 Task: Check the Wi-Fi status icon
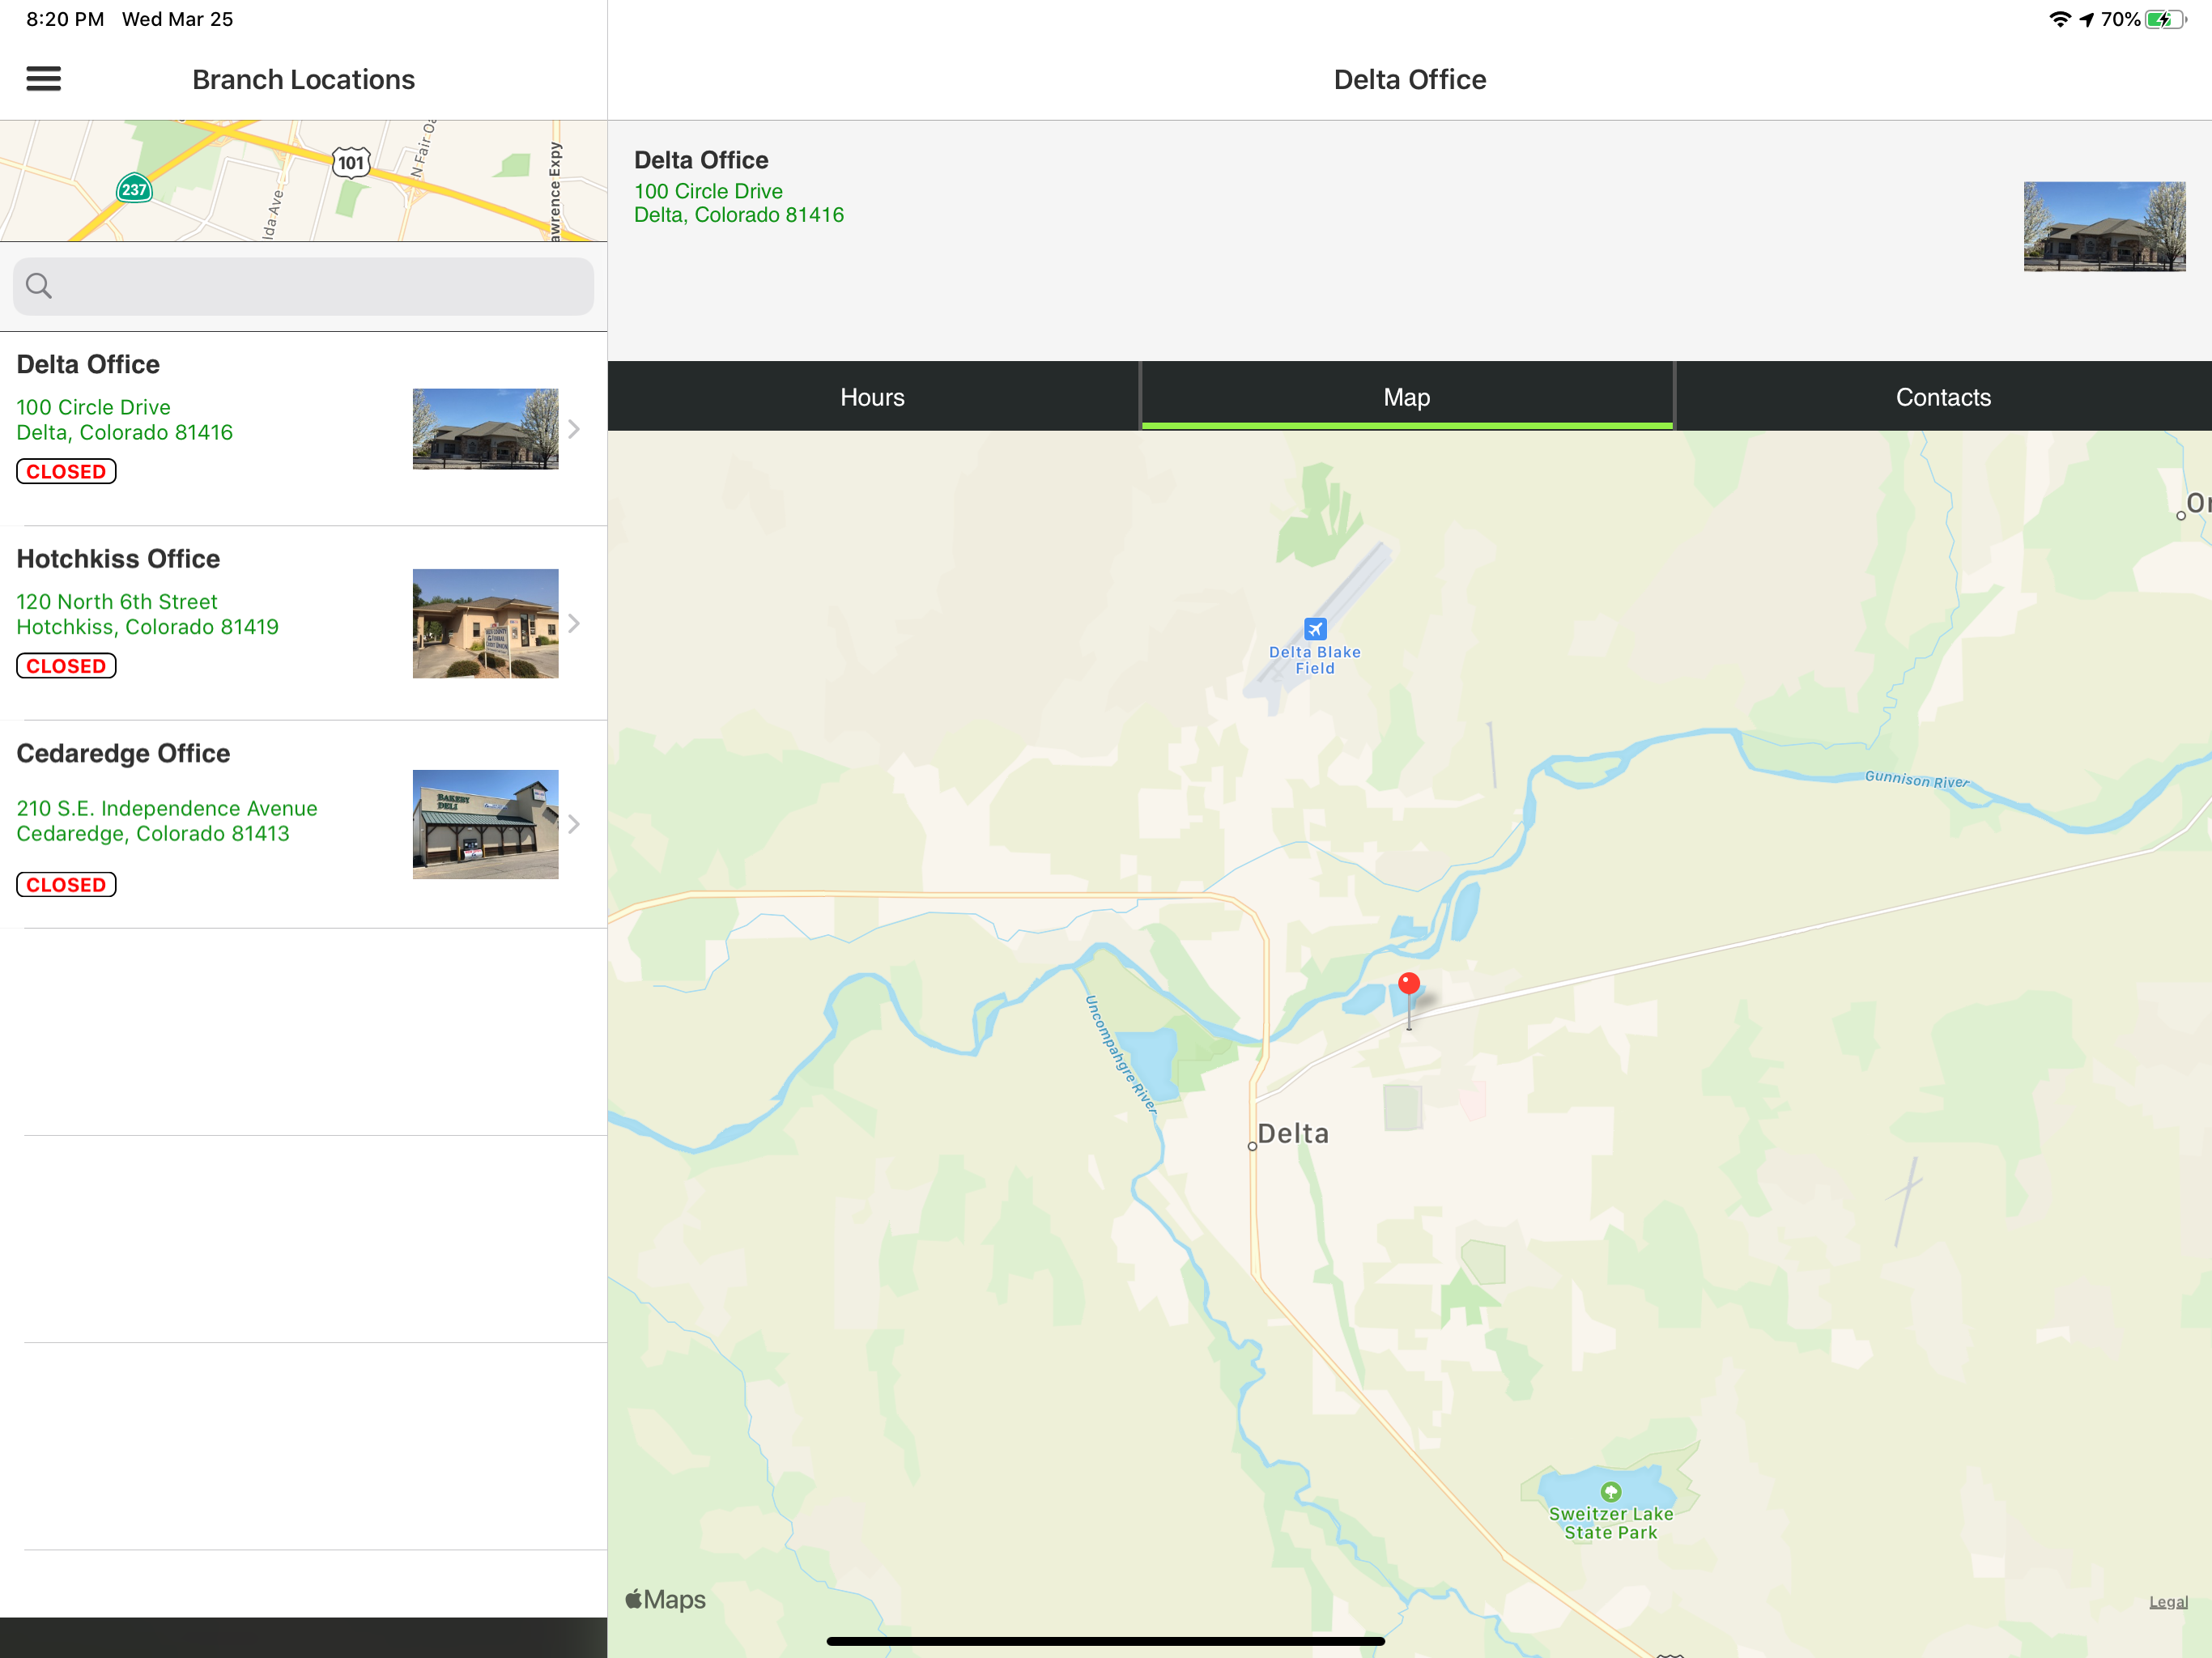point(2060,19)
